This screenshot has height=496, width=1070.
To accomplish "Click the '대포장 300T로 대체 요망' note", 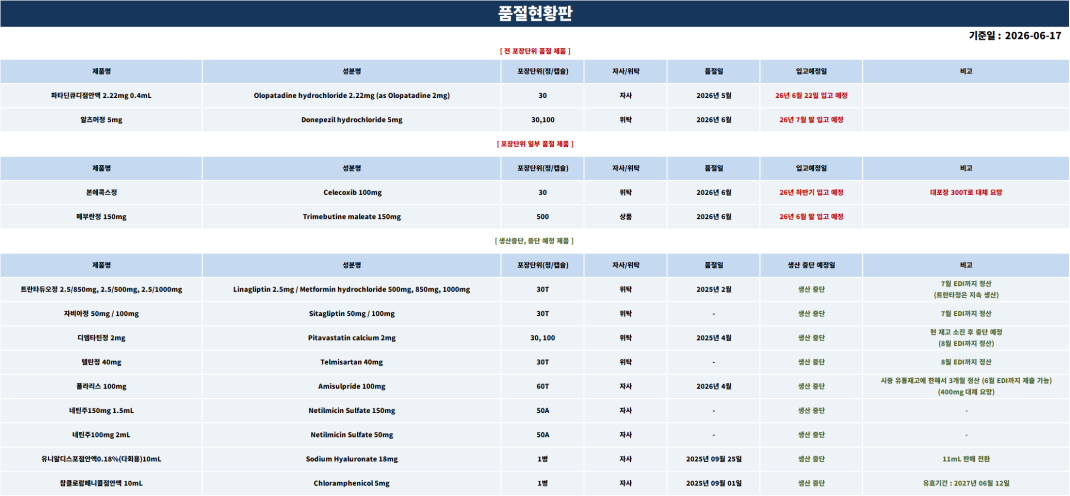I will click(966, 192).
